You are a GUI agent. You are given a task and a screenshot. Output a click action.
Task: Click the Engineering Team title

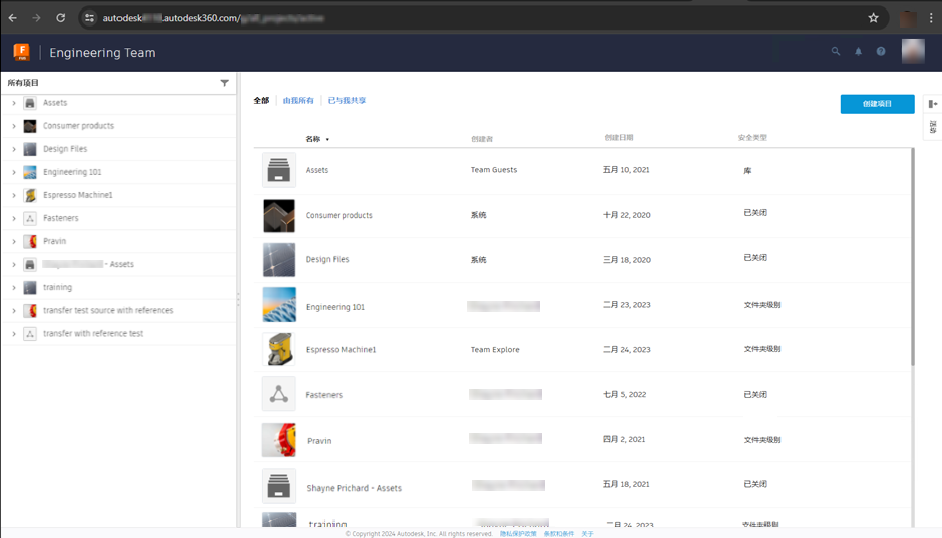click(x=102, y=53)
